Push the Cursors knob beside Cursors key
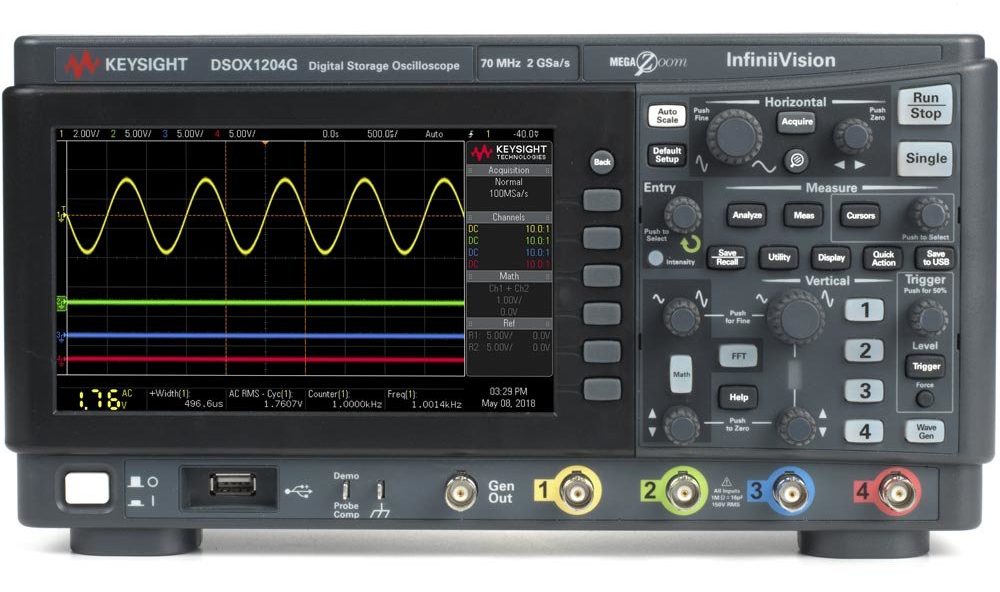The image size is (1000, 592). (929, 214)
